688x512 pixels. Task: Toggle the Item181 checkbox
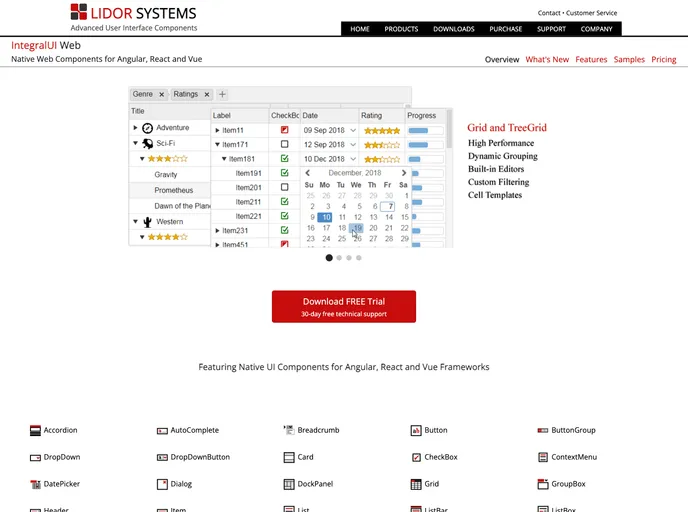point(284,158)
